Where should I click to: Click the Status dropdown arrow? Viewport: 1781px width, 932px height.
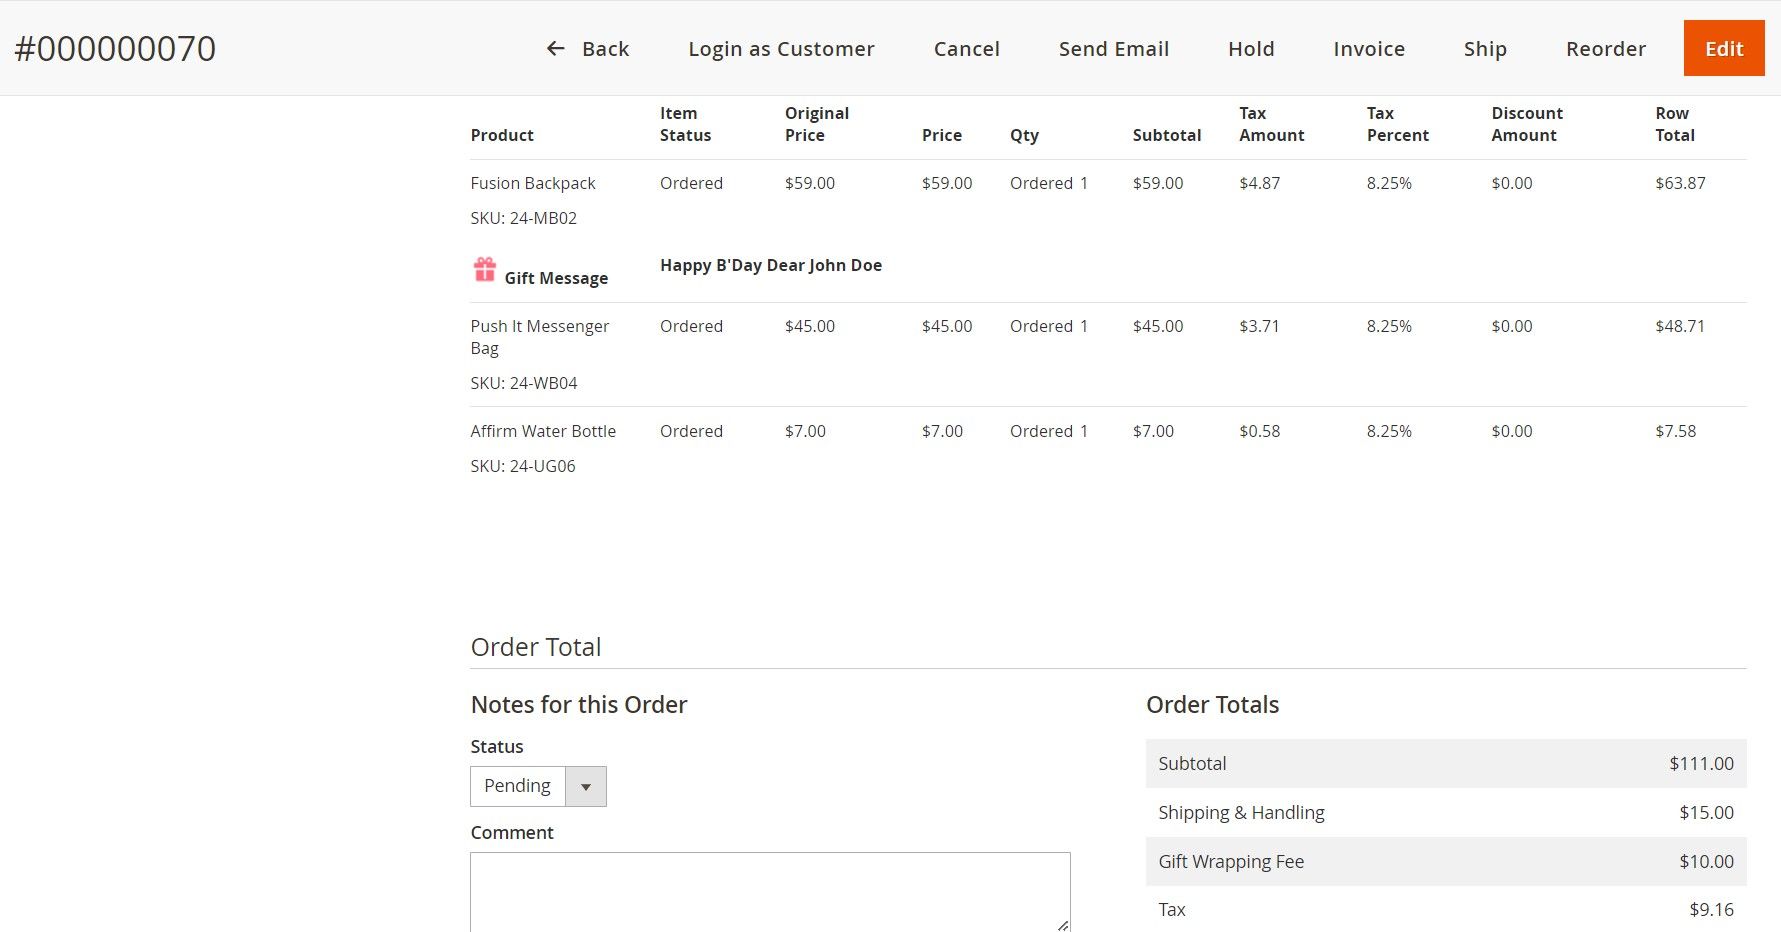point(586,786)
